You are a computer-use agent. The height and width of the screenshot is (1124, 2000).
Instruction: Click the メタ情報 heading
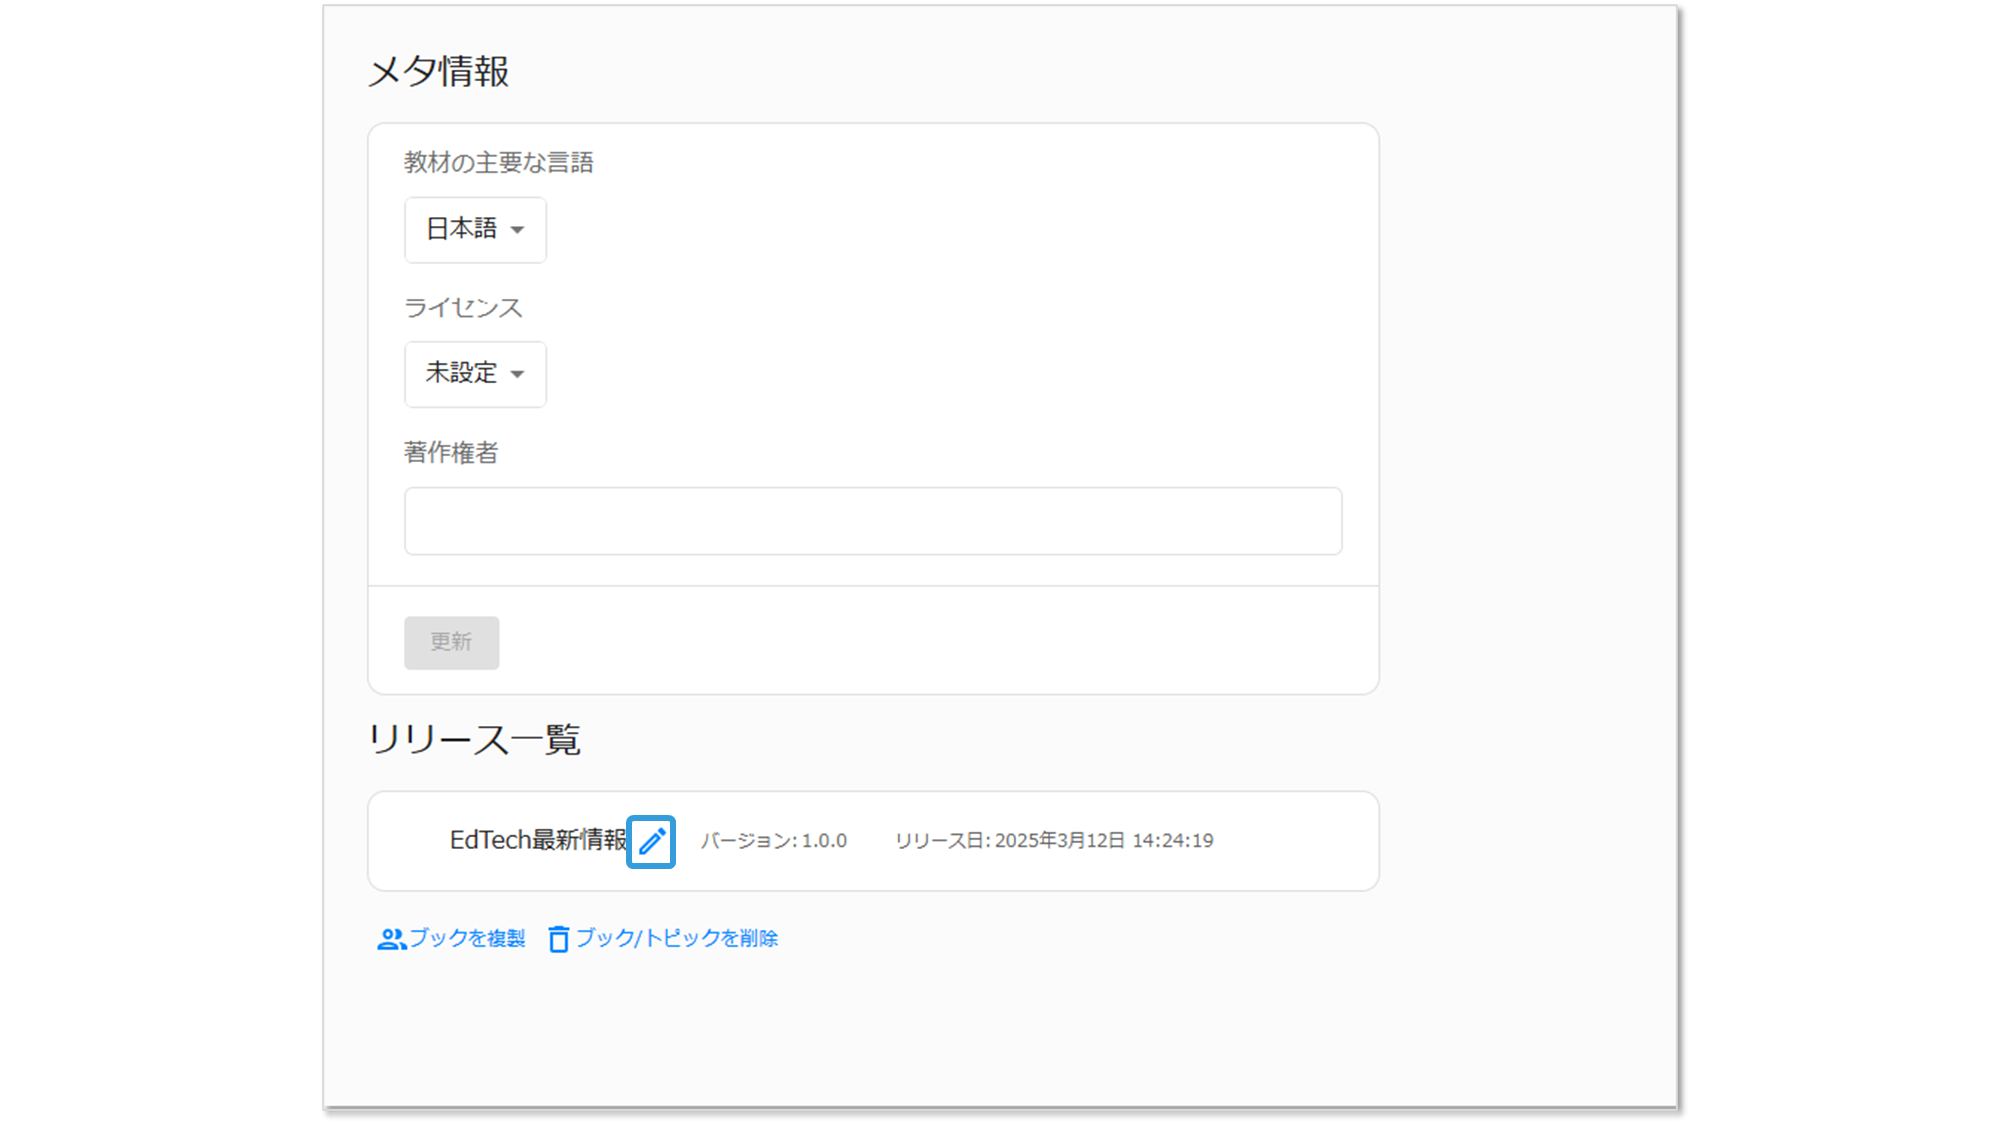(438, 72)
